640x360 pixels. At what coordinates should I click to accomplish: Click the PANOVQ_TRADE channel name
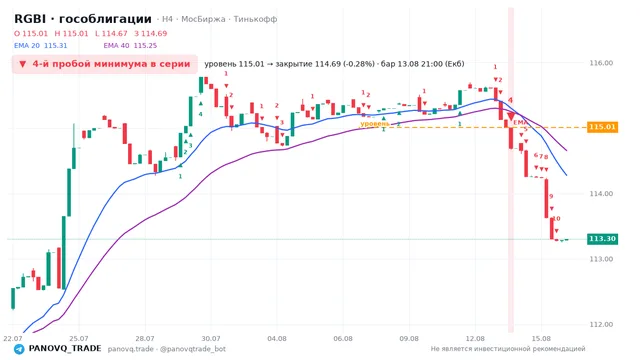tap(65, 349)
